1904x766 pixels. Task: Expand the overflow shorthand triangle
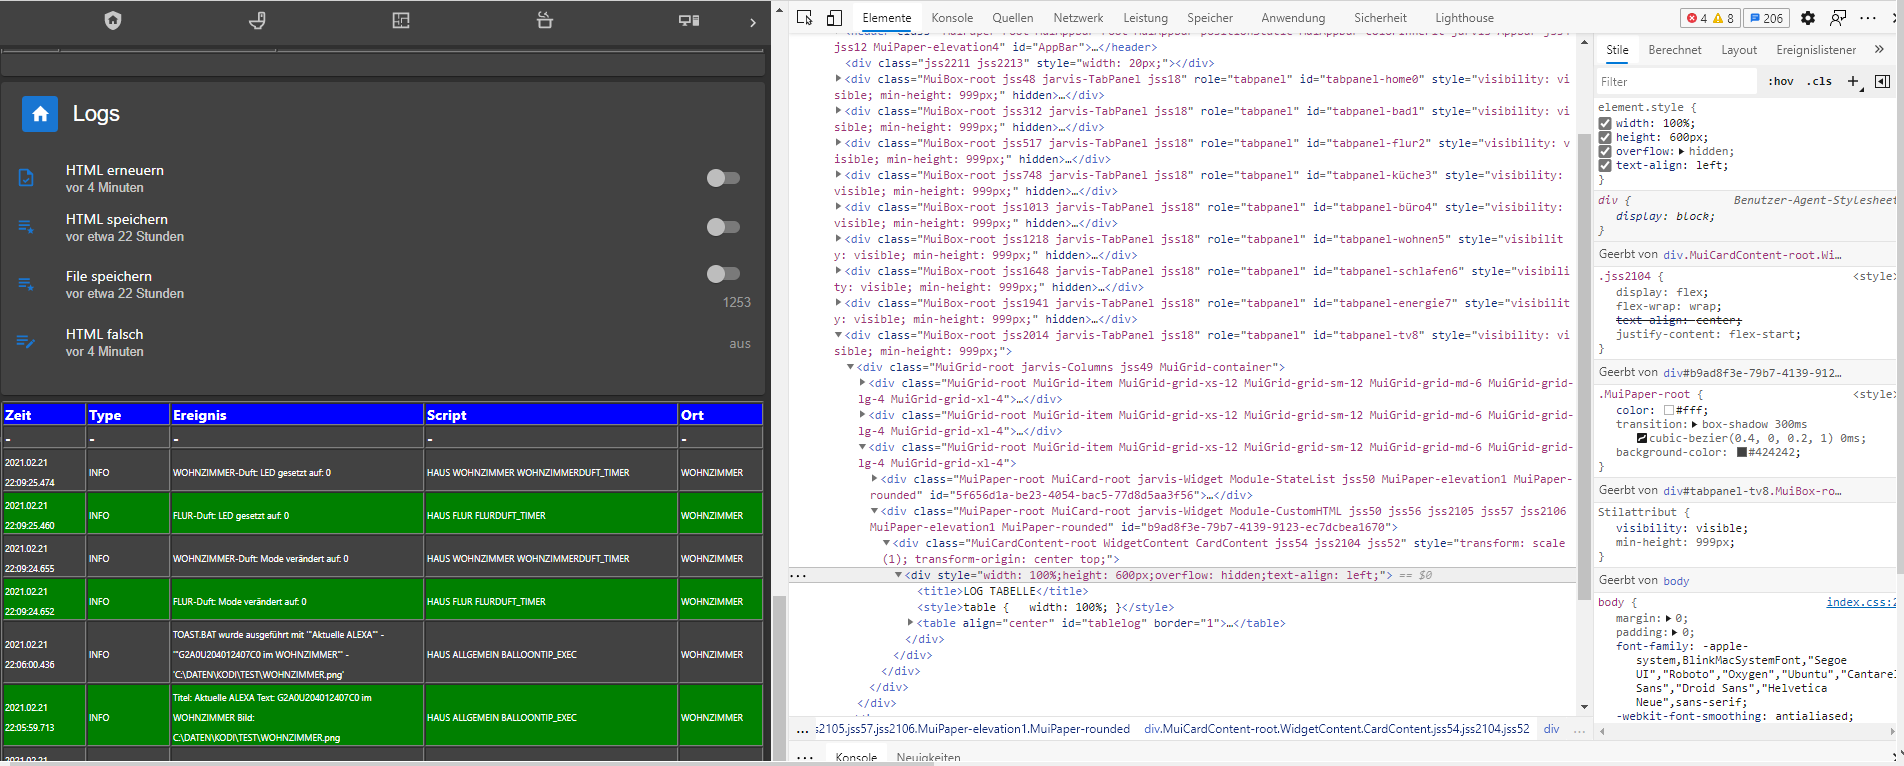(x=1681, y=152)
